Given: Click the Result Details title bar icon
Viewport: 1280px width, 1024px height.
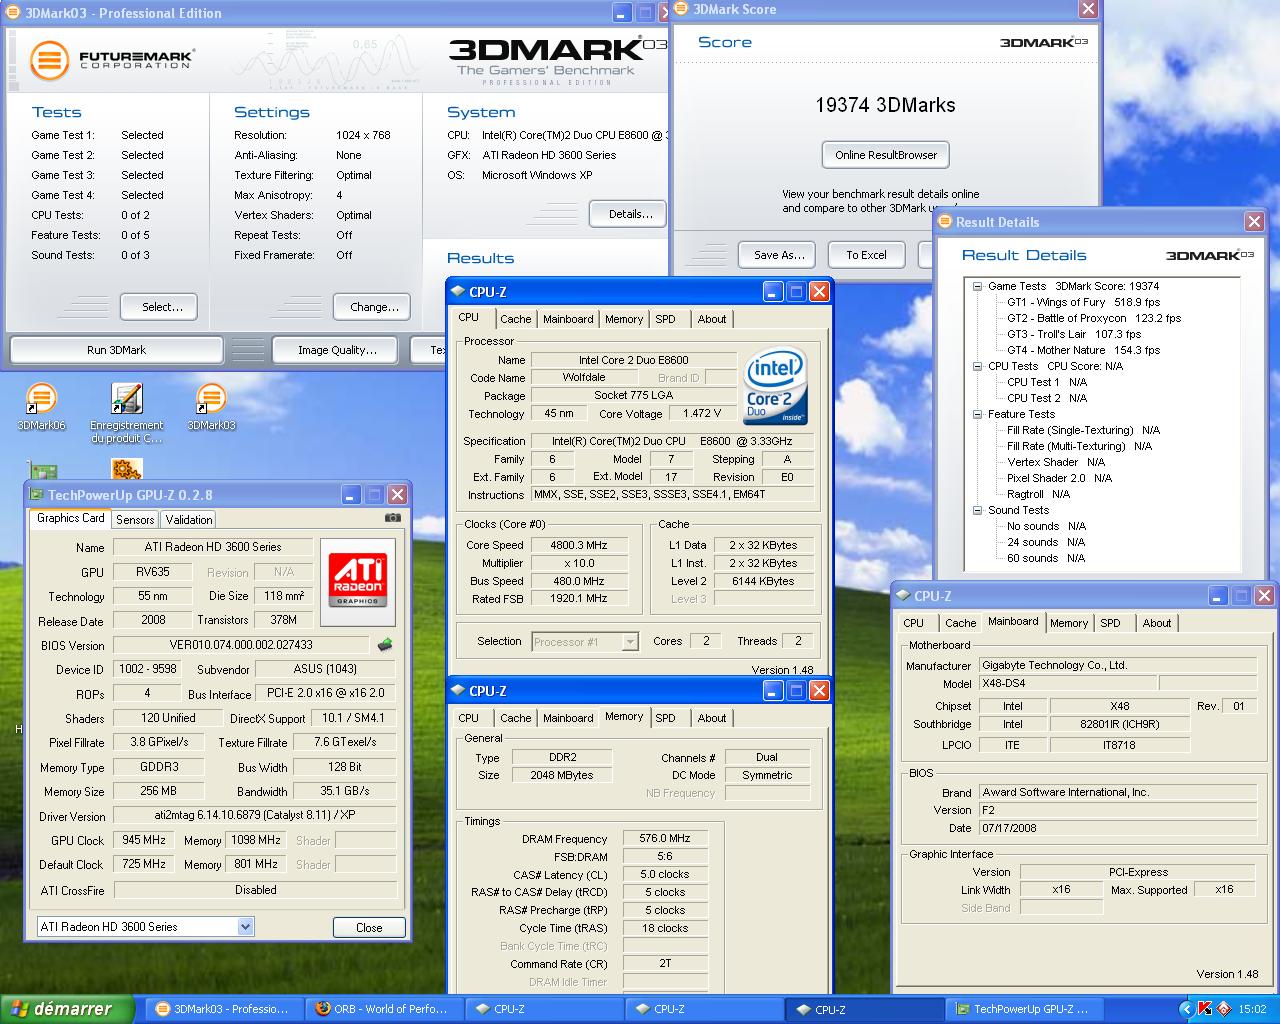Looking at the screenshot, I should coord(944,222).
